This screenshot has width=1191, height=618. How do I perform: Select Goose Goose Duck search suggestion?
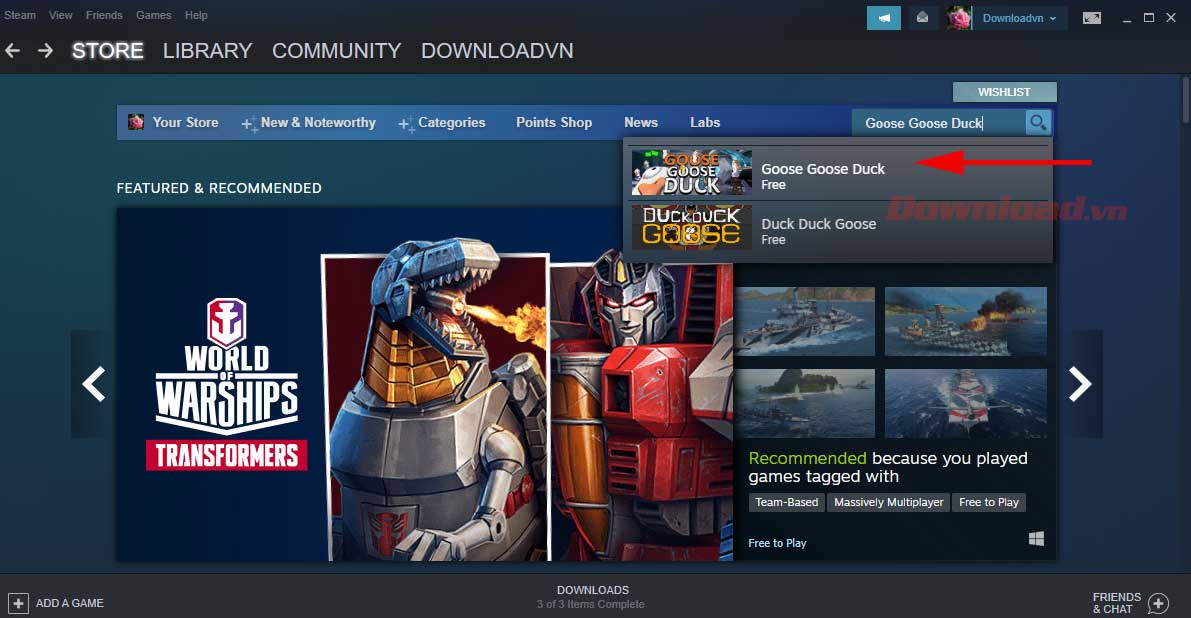838,173
